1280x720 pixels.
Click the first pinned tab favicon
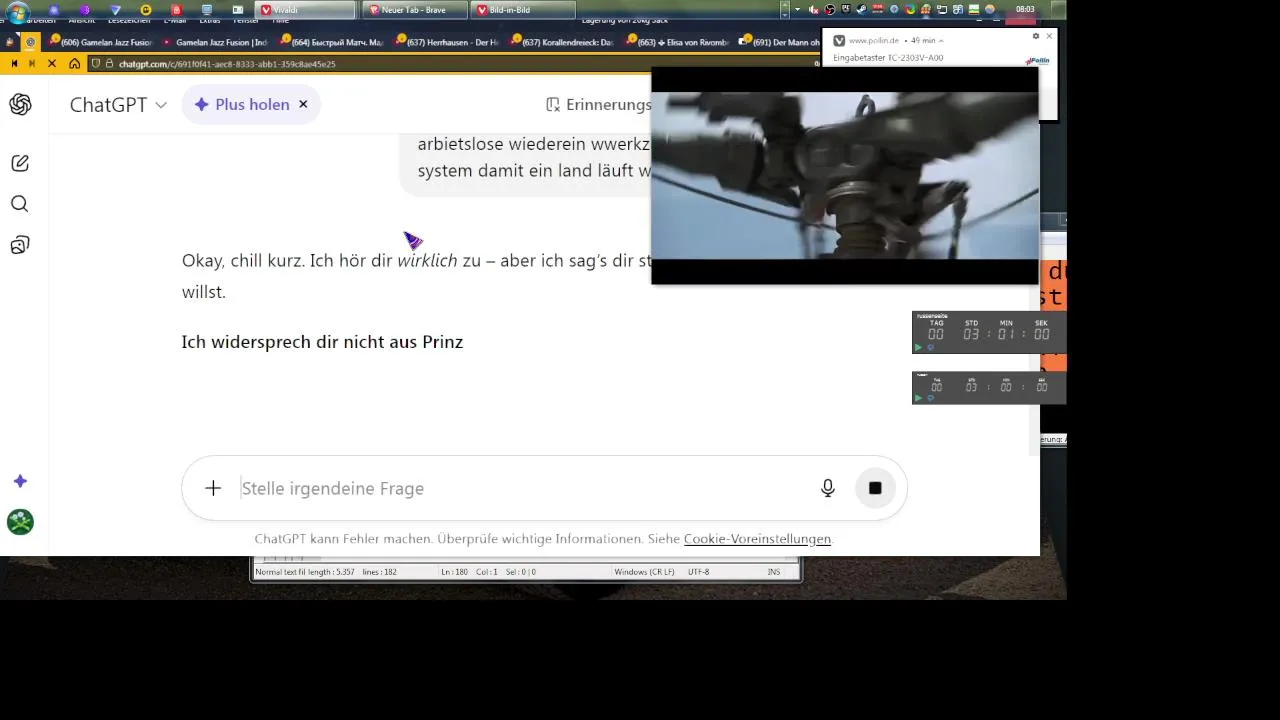10,42
